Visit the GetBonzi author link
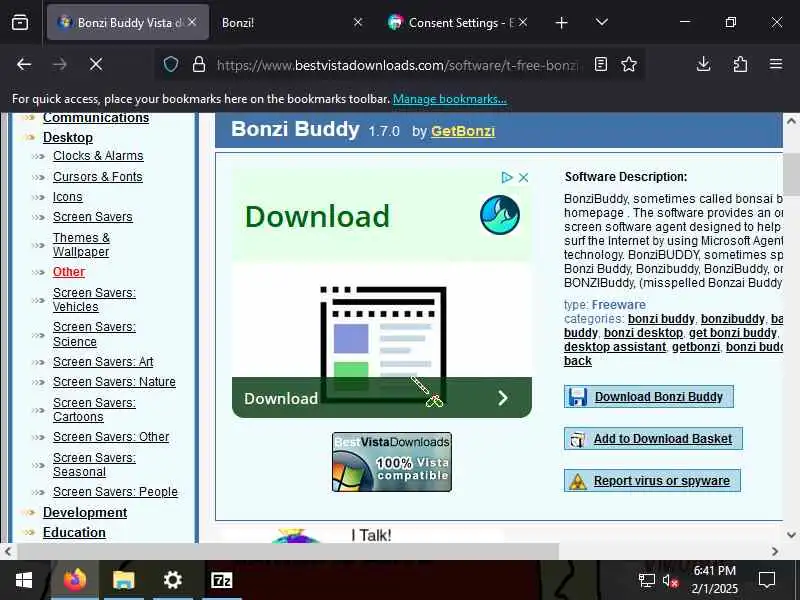Image resolution: width=800 pixels, height=600 pixels. 463,131
